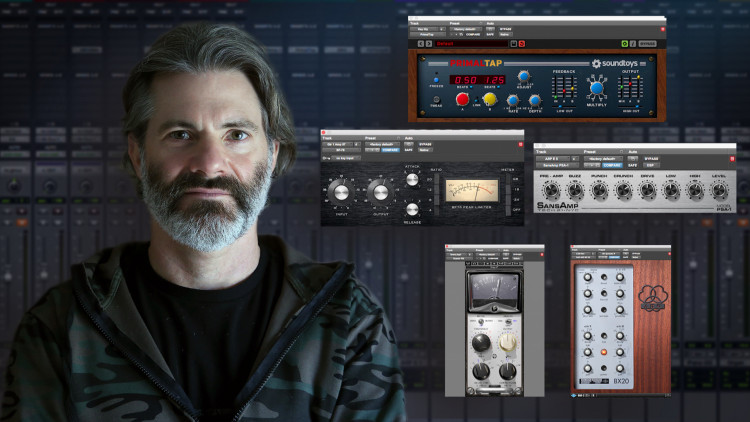This screenshot has width=750, height=422.
Task: Click the Input knob on the BF76 limiter
Action: [341, 192]
